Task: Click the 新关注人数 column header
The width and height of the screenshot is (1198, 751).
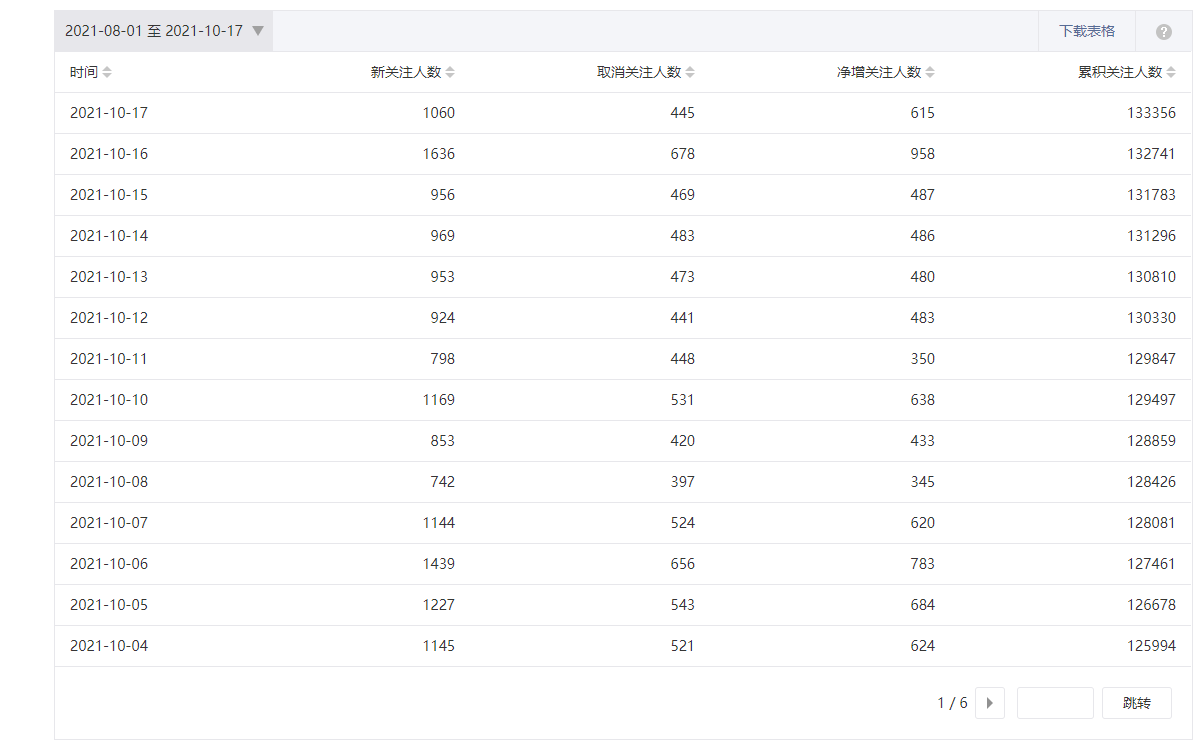Action: point(405,72)
